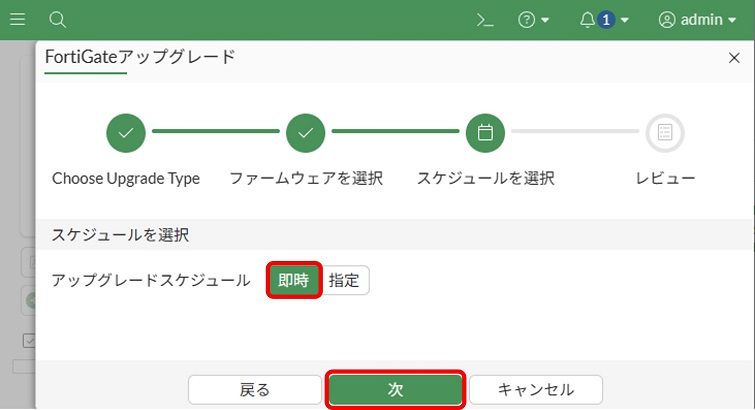Toggle the dimmed checkbox behind the dialog
The width and height of the screenshot is (755, 410).
pyautogui.click(x=29, y=341)
